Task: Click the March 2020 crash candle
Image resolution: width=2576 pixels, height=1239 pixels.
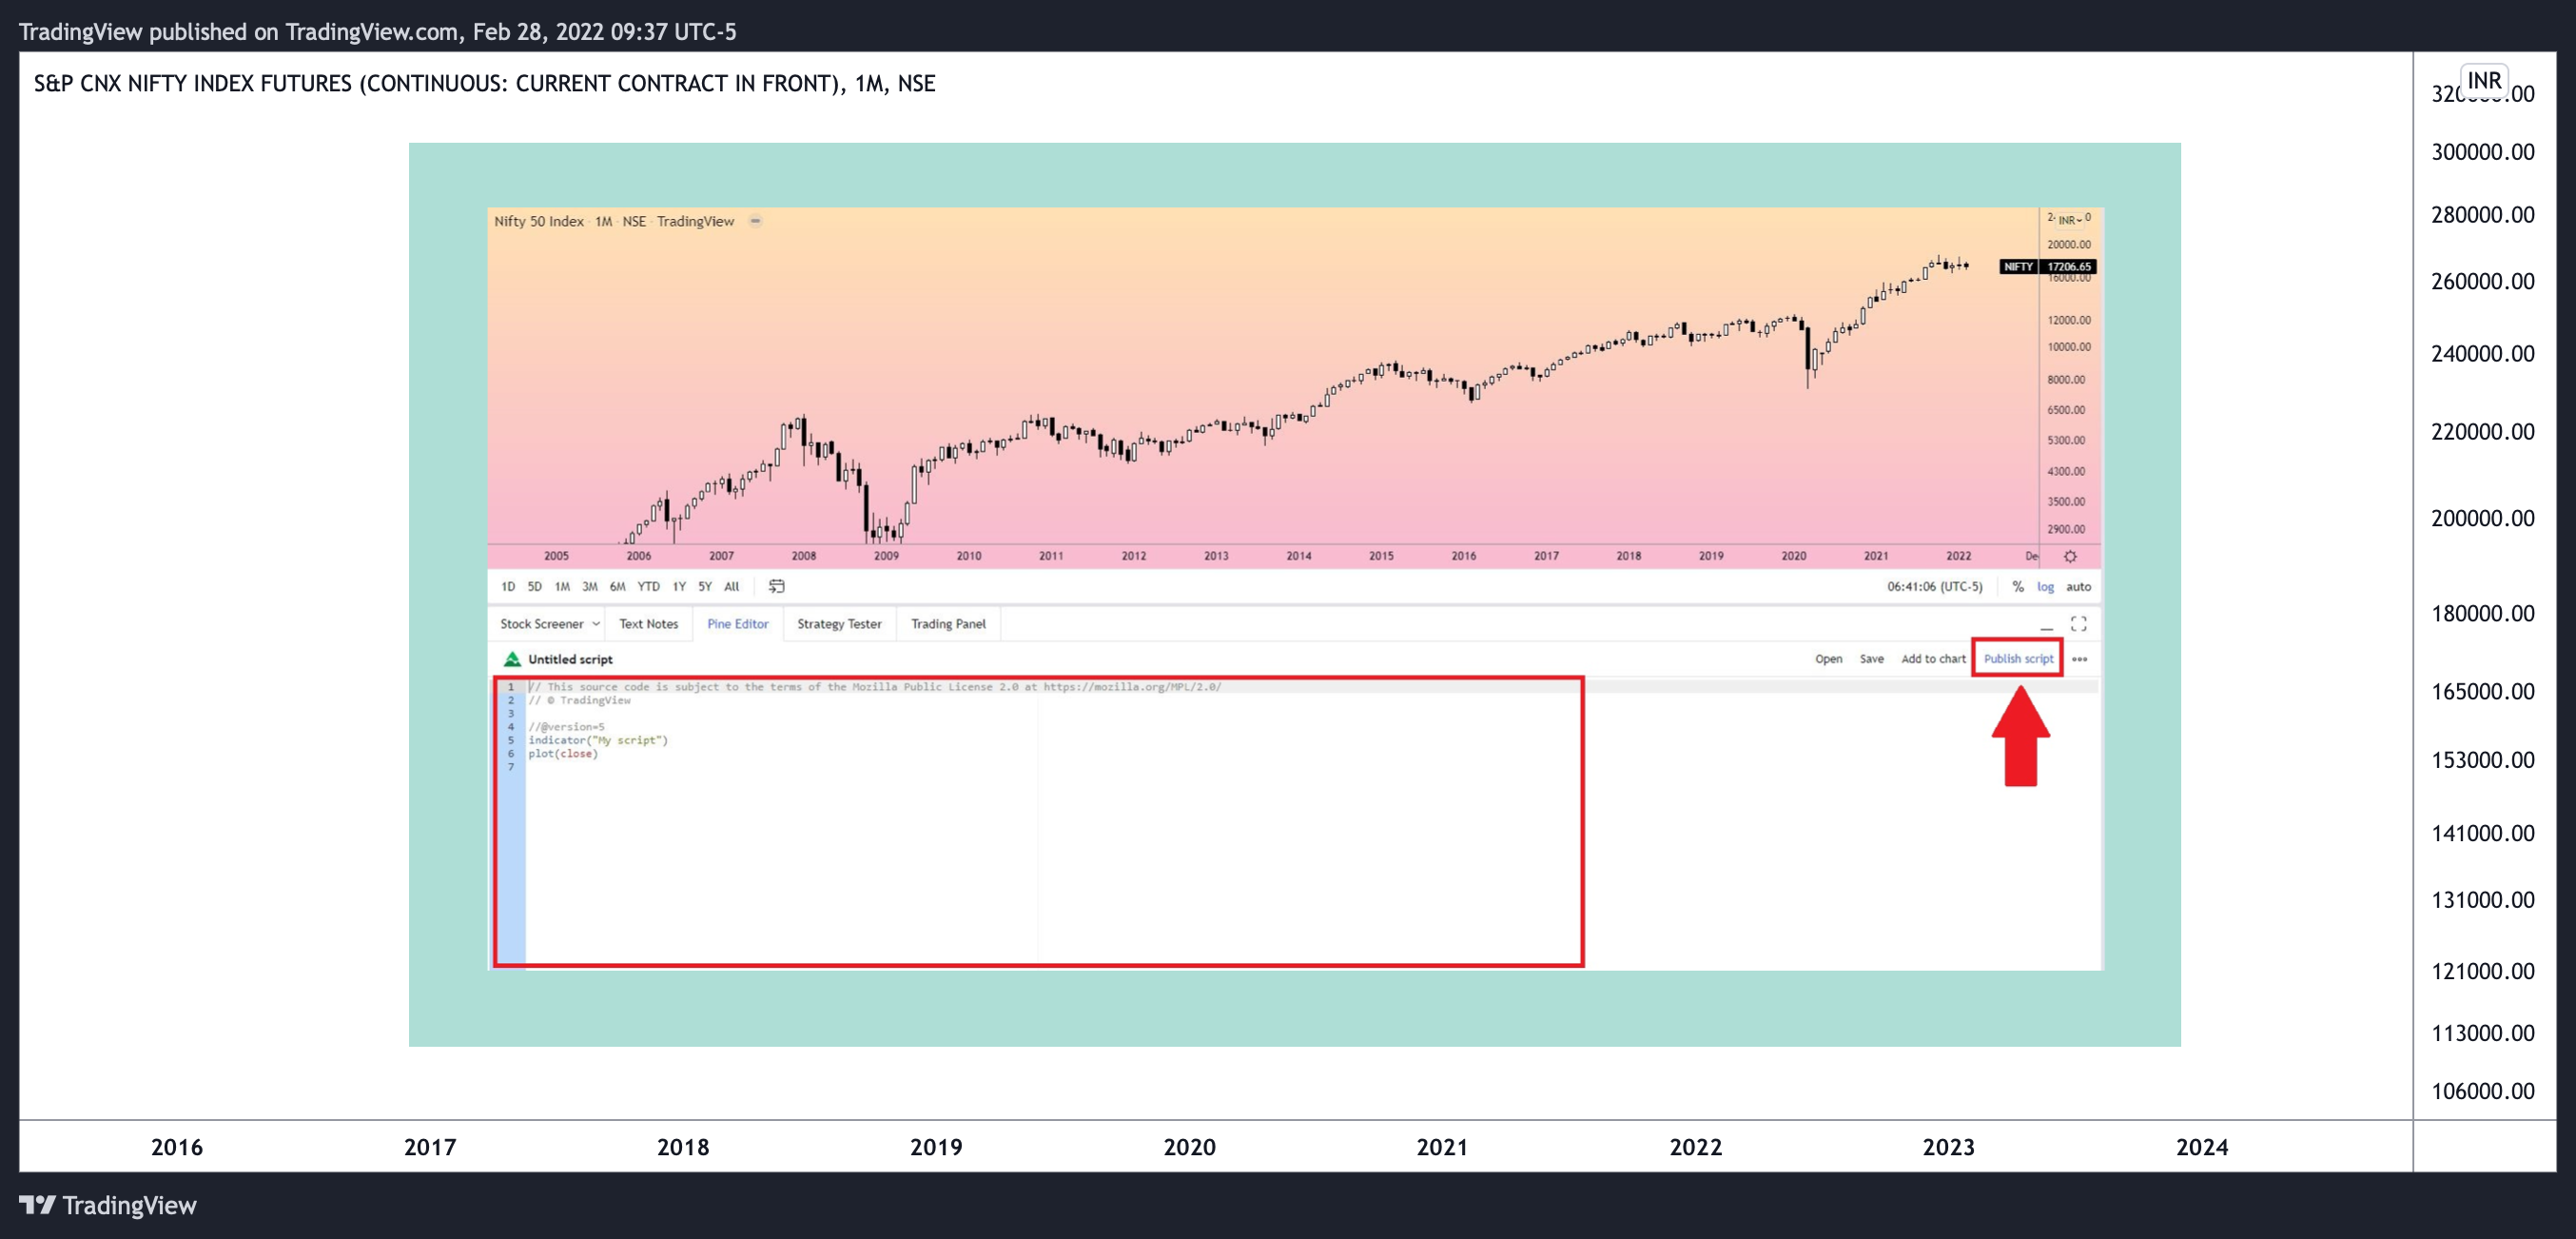Action: point(1808,352)
